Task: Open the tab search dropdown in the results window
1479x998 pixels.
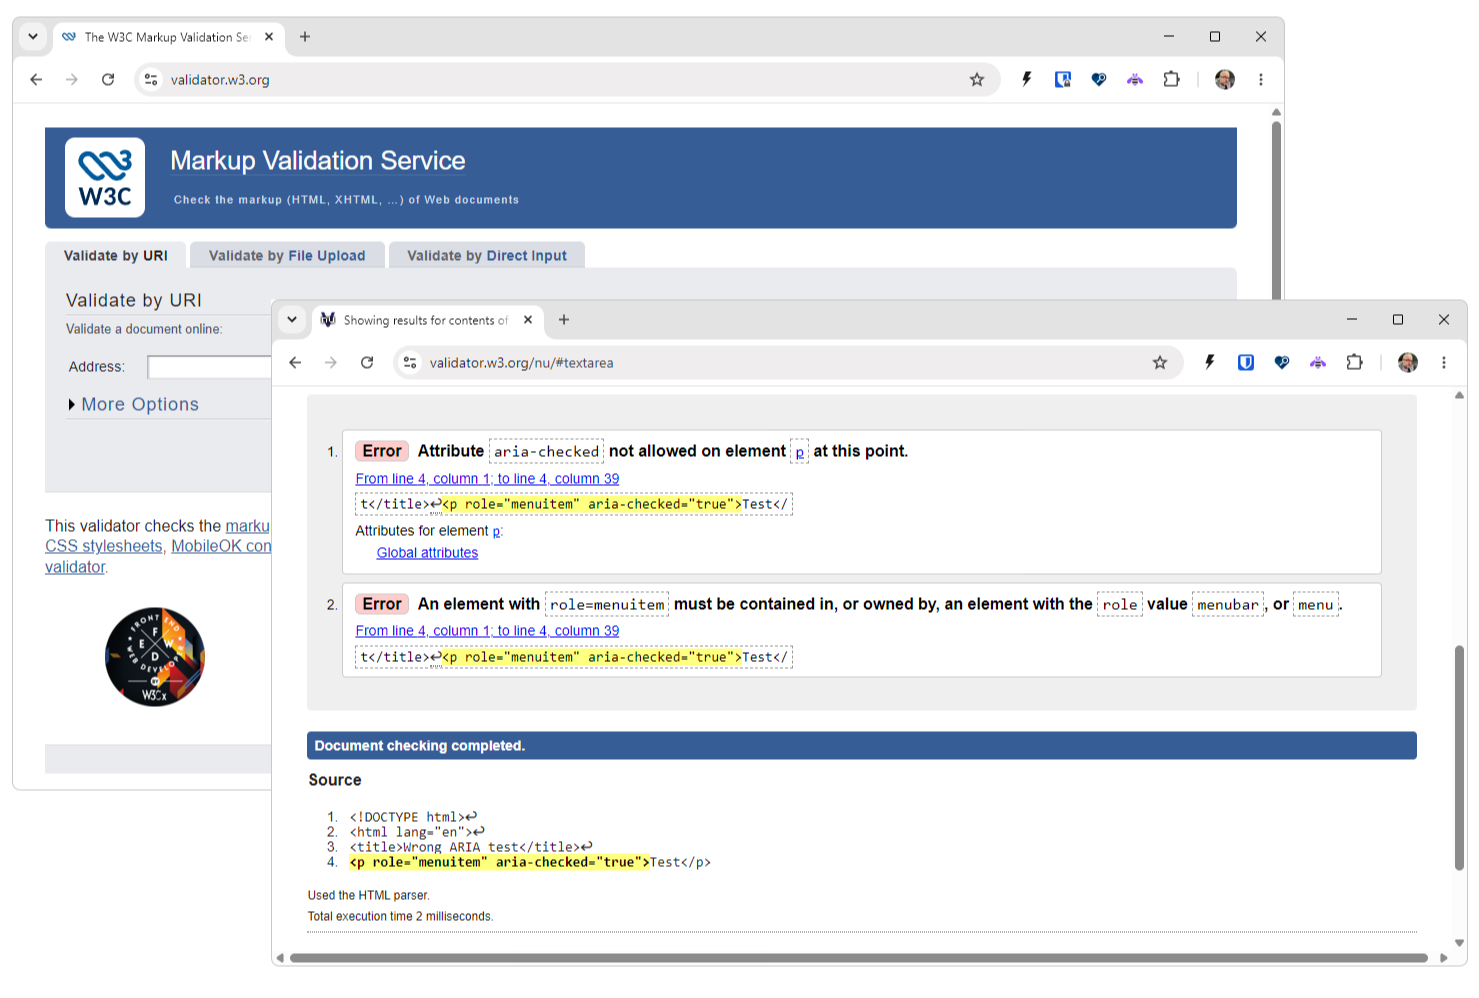Action: (x=292, y=320)
